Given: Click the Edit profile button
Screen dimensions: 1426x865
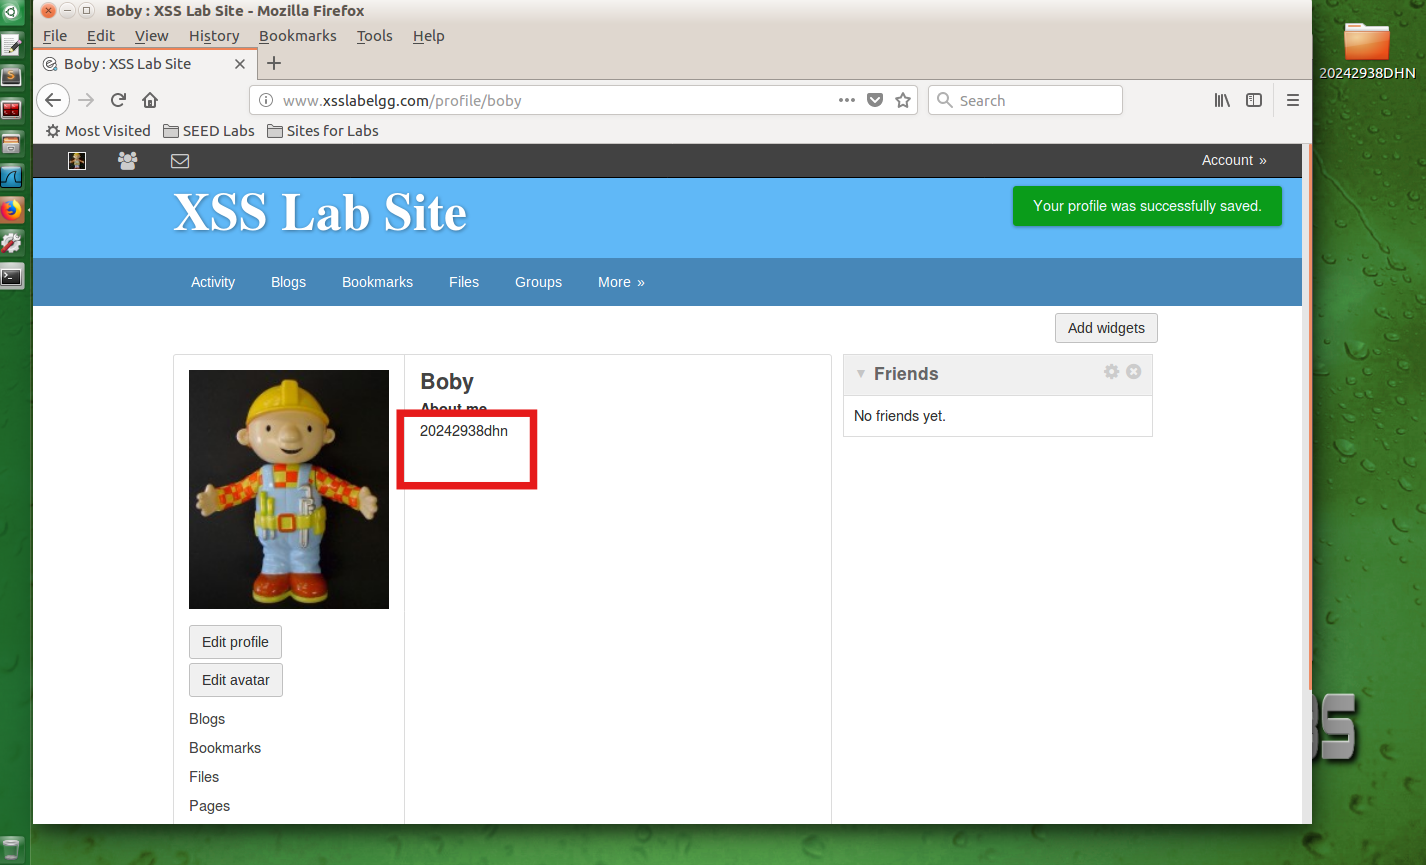Looking at the screenshot, I should click(x=235, y=642).
